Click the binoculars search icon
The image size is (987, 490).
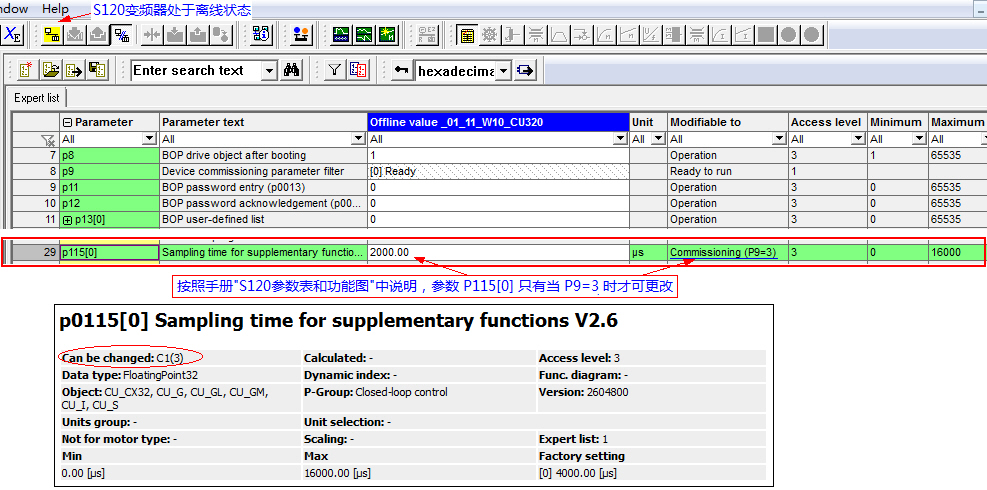pyautogui.click(x=291, y=70)
